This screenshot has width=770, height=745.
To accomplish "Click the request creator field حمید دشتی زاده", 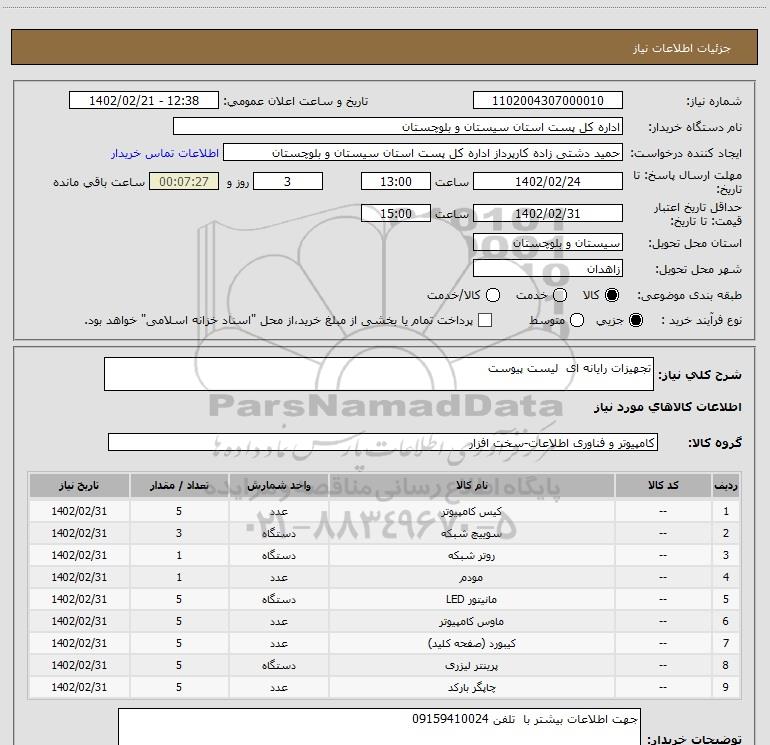I will [423, 153].
